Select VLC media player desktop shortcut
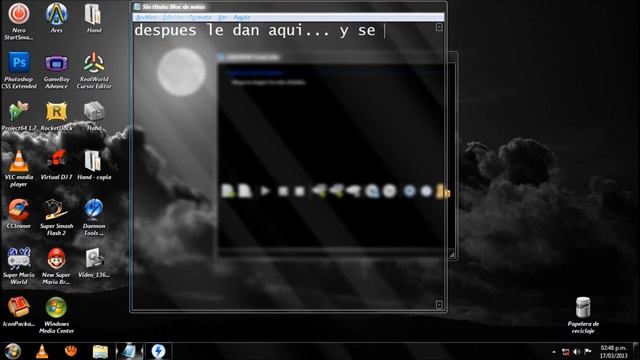This screenshot has height=360, width=640. pos(19,168)
